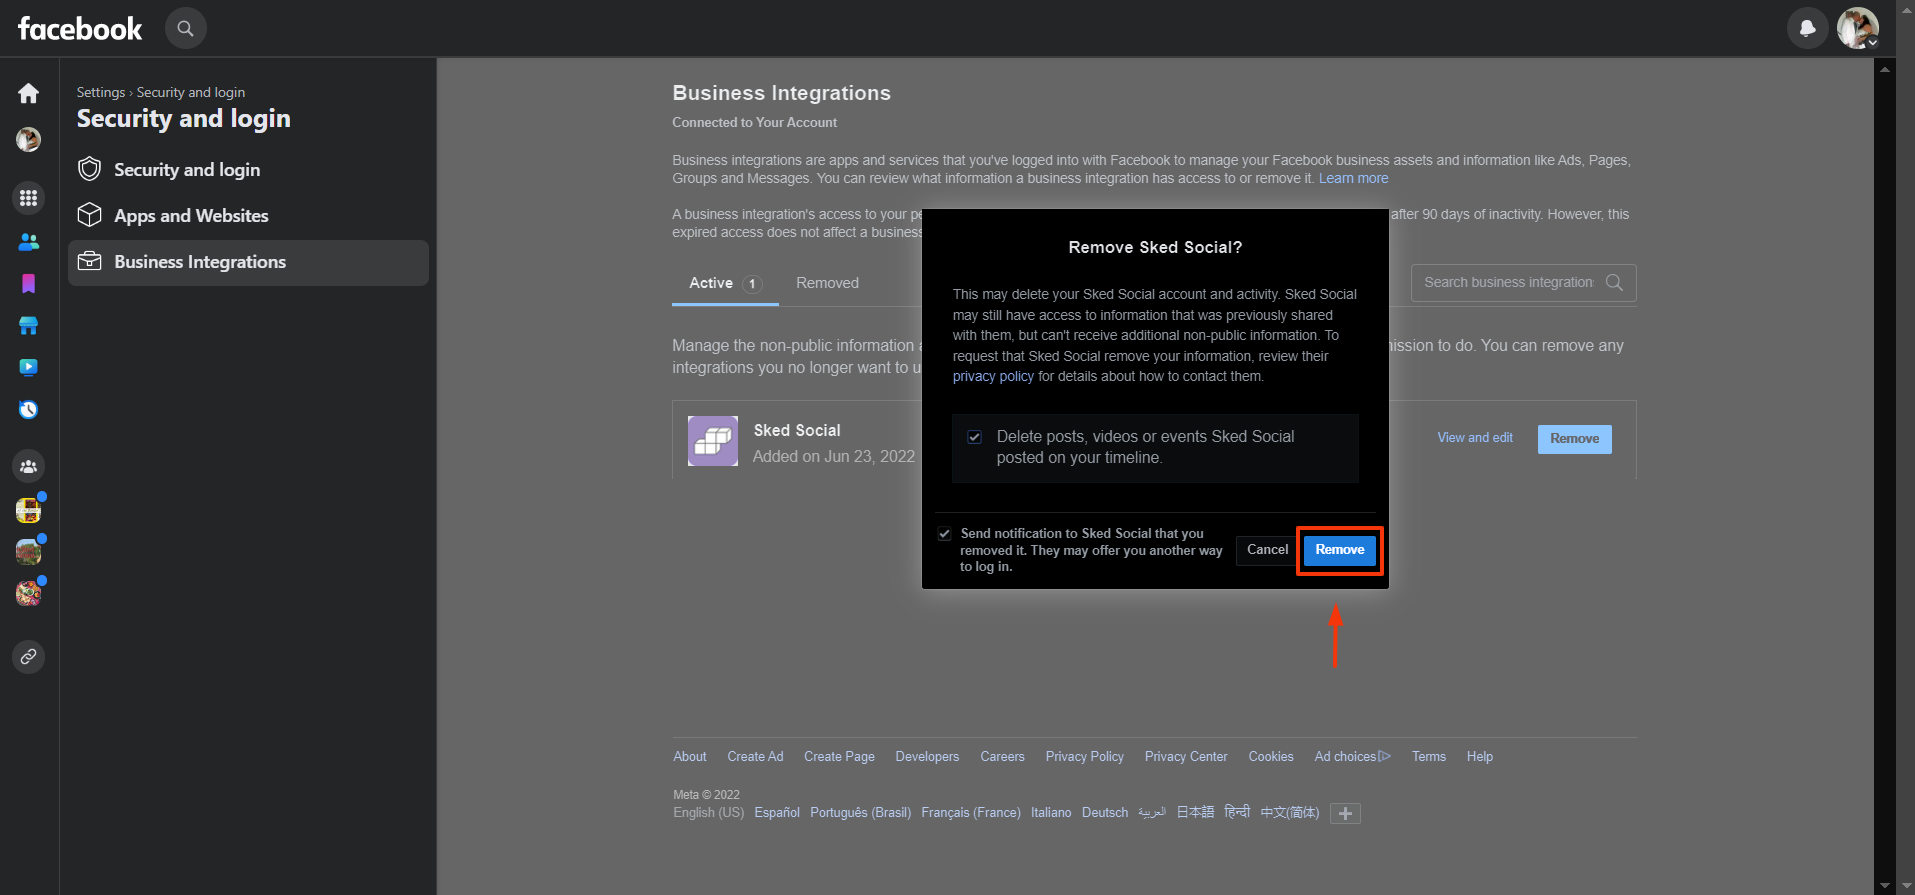Open the Privacy Center footer link
This screenshot has height=895, width=1915.
click(1186, 757)
